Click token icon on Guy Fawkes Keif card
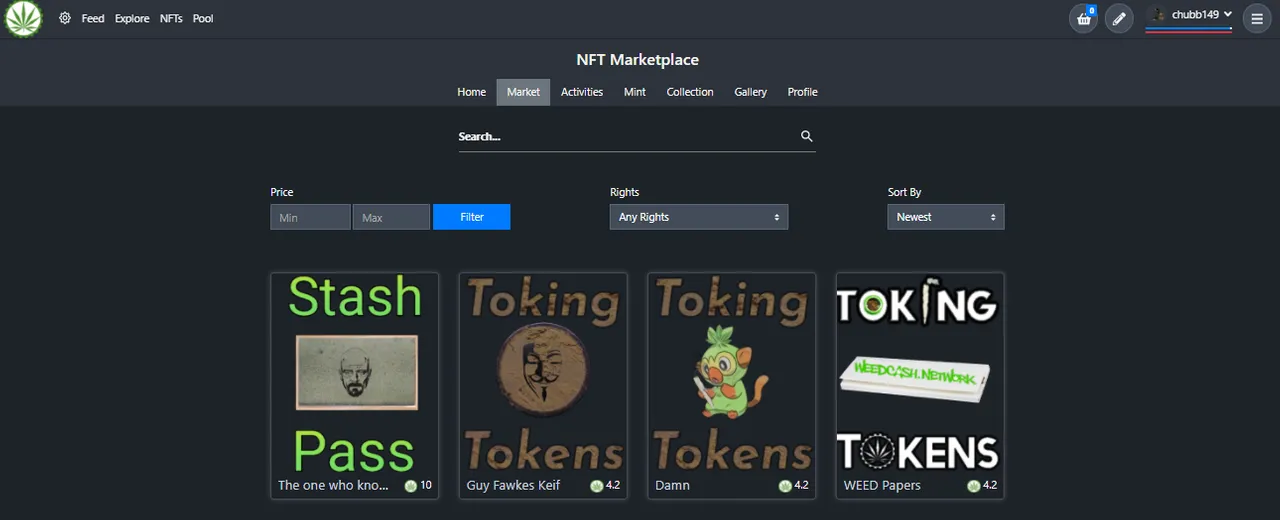 597,486
